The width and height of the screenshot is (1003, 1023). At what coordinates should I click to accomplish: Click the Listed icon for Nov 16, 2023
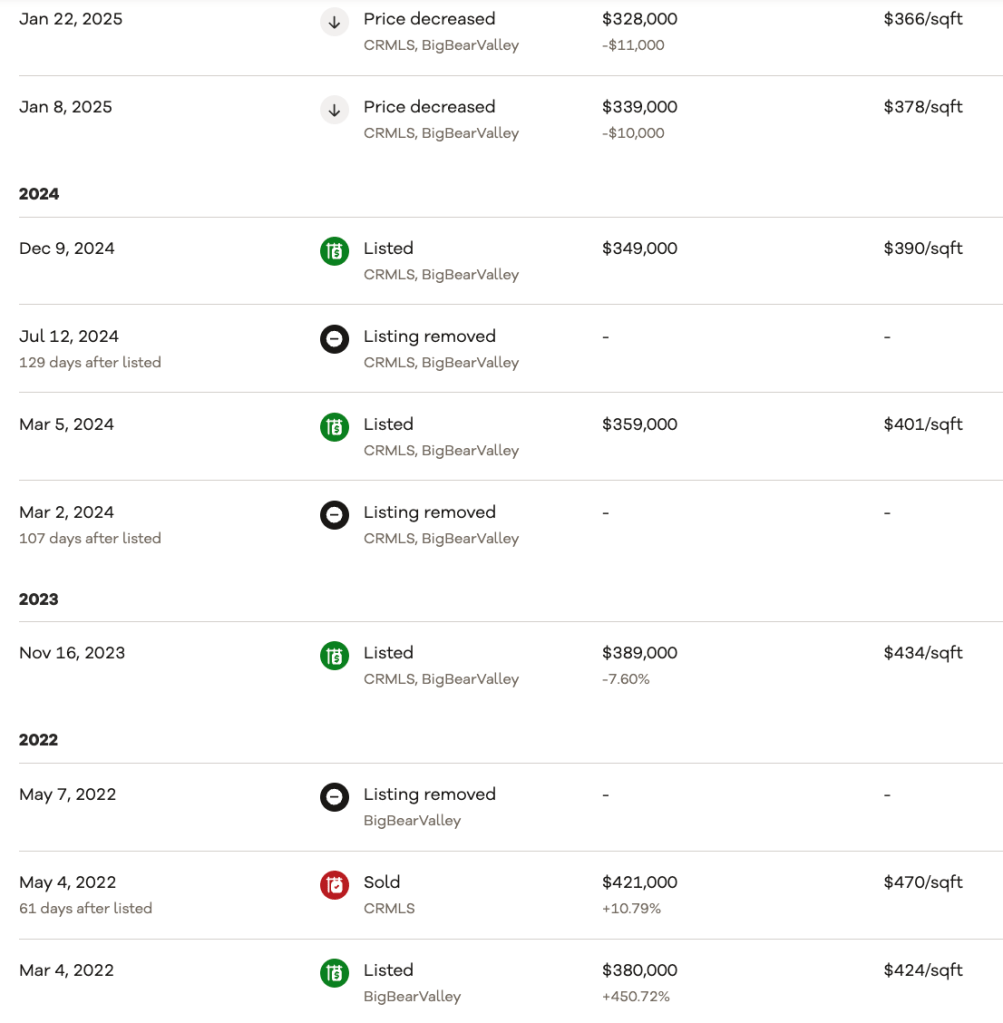point(334,656)
